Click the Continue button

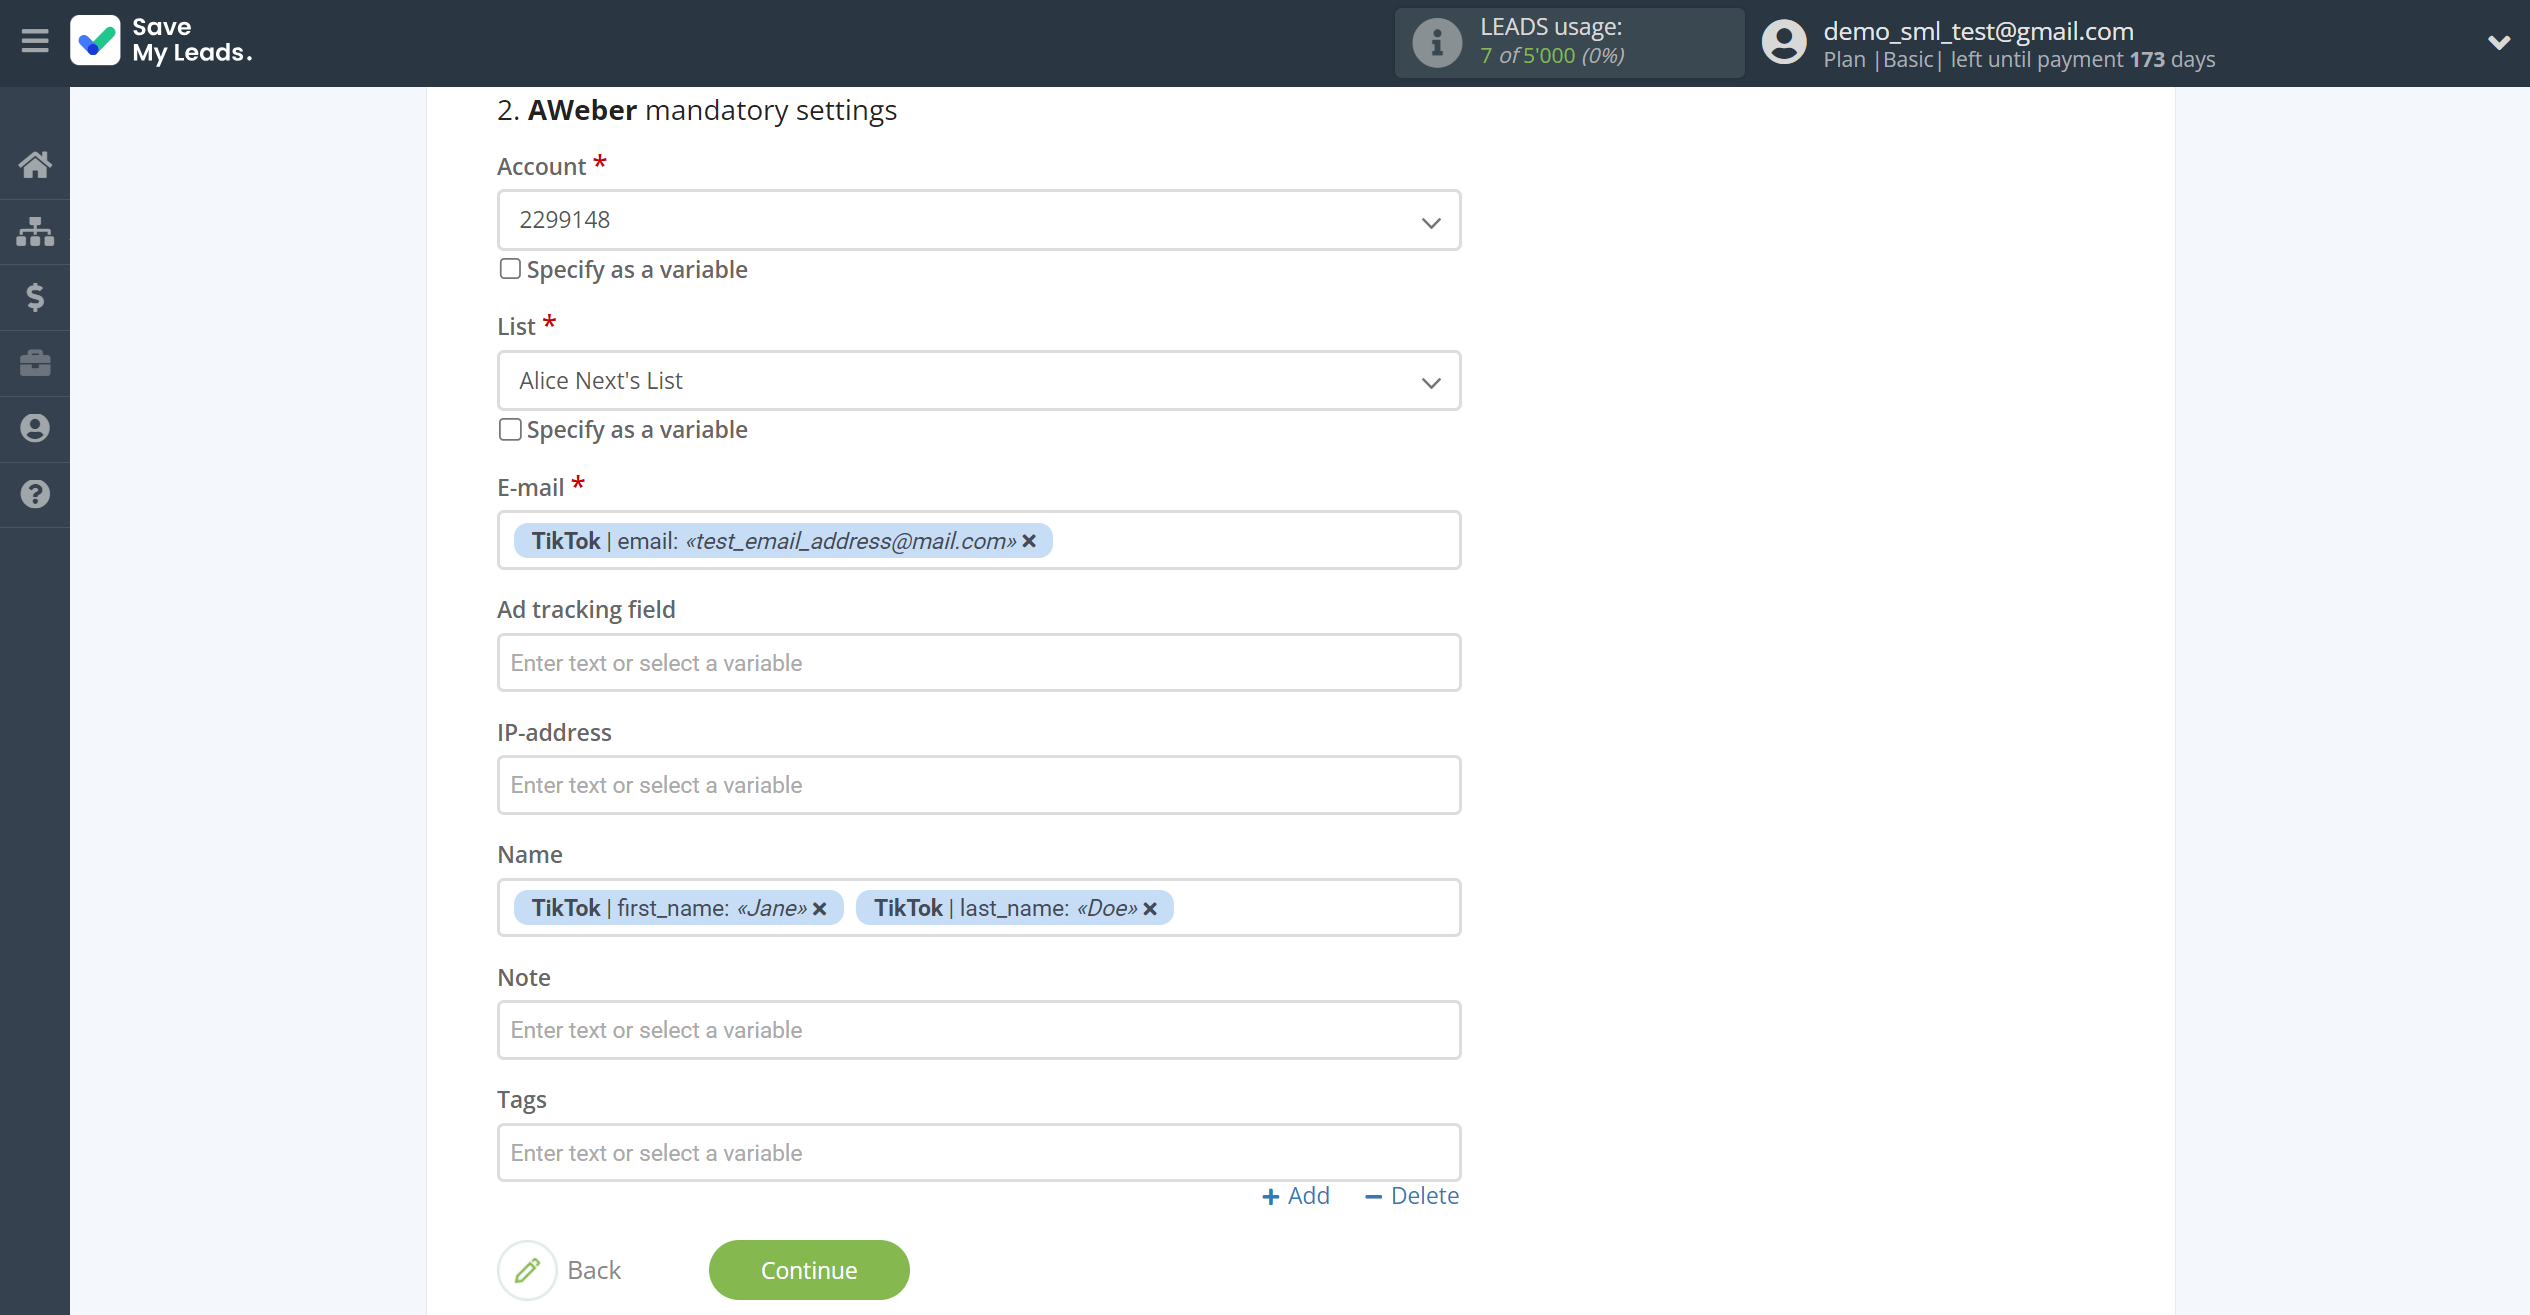(x=809, y=1270)
